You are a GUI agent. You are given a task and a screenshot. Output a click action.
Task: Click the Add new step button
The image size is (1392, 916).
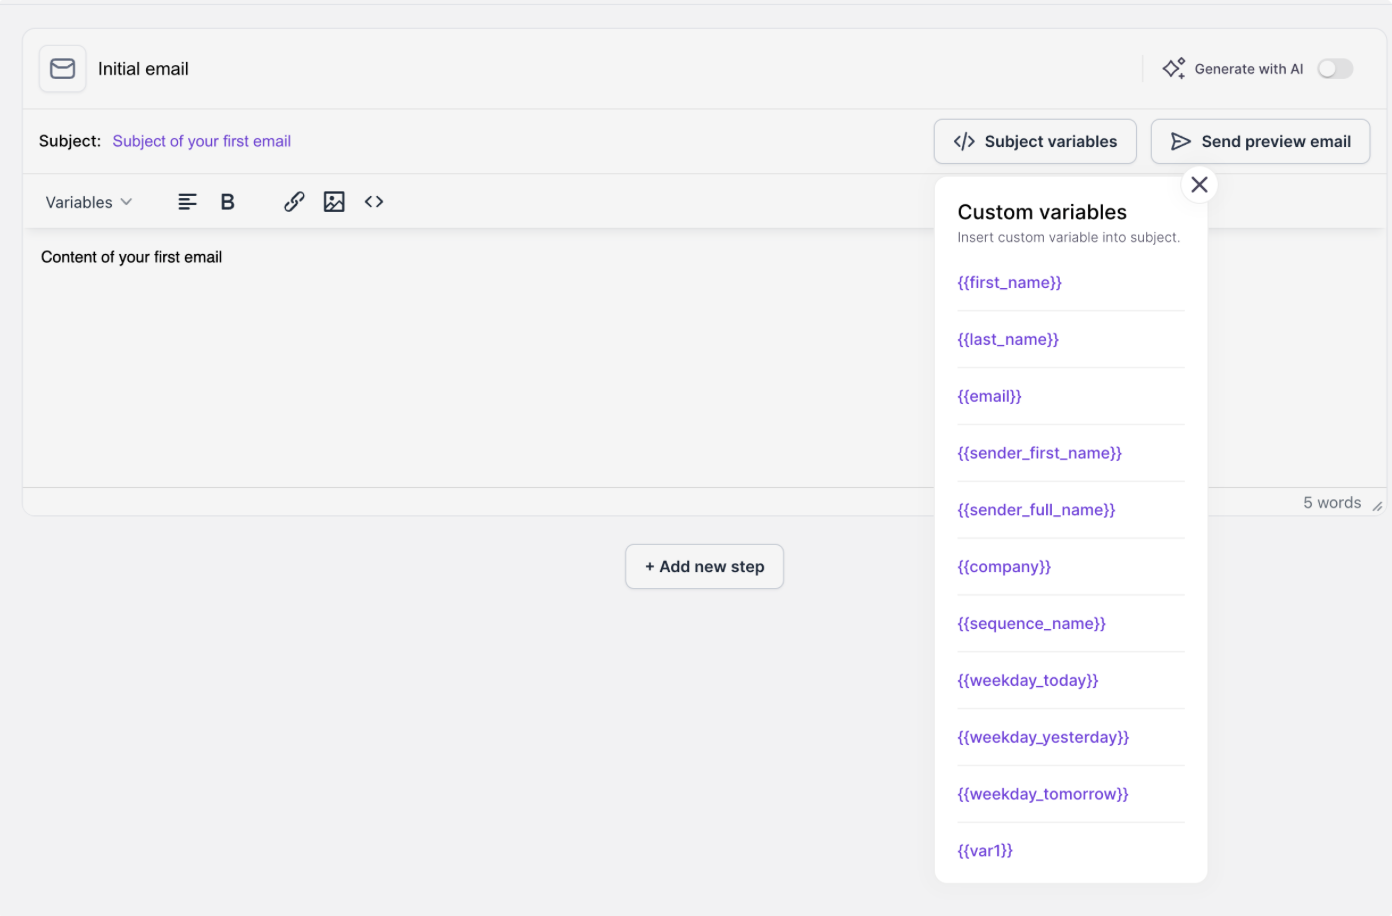(x=704, y=566)
